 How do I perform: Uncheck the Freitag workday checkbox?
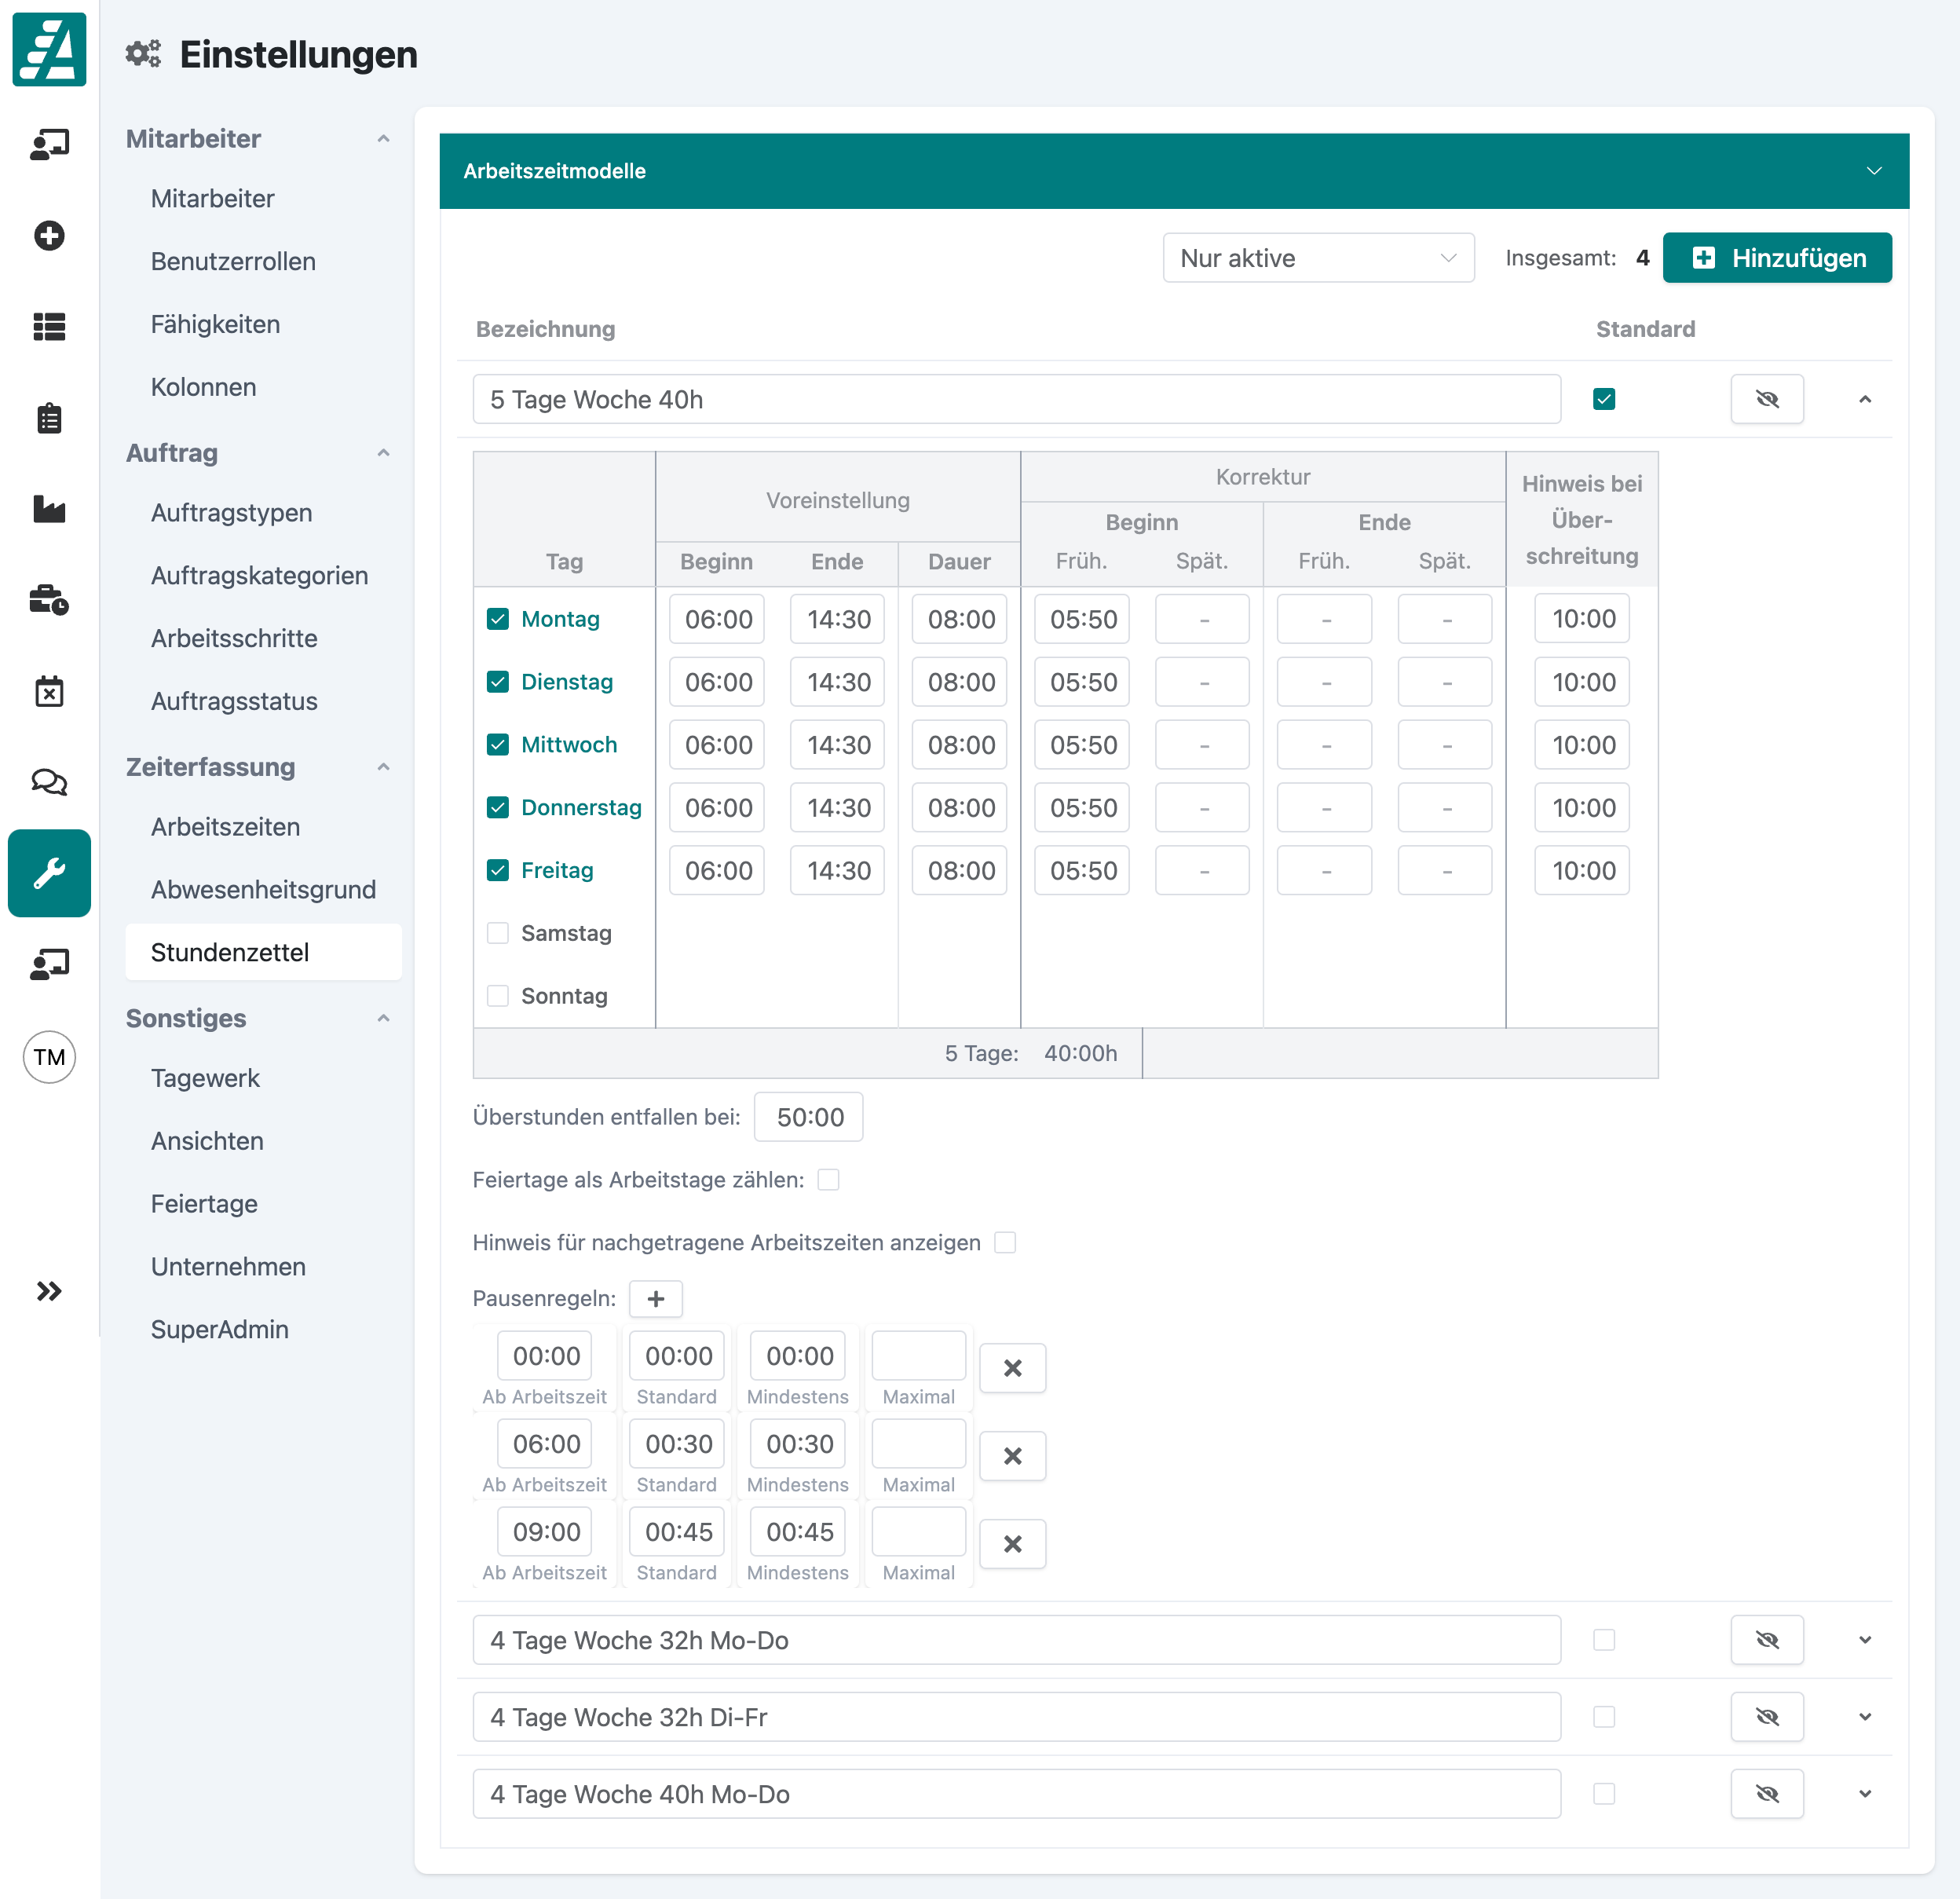[498, 870]
